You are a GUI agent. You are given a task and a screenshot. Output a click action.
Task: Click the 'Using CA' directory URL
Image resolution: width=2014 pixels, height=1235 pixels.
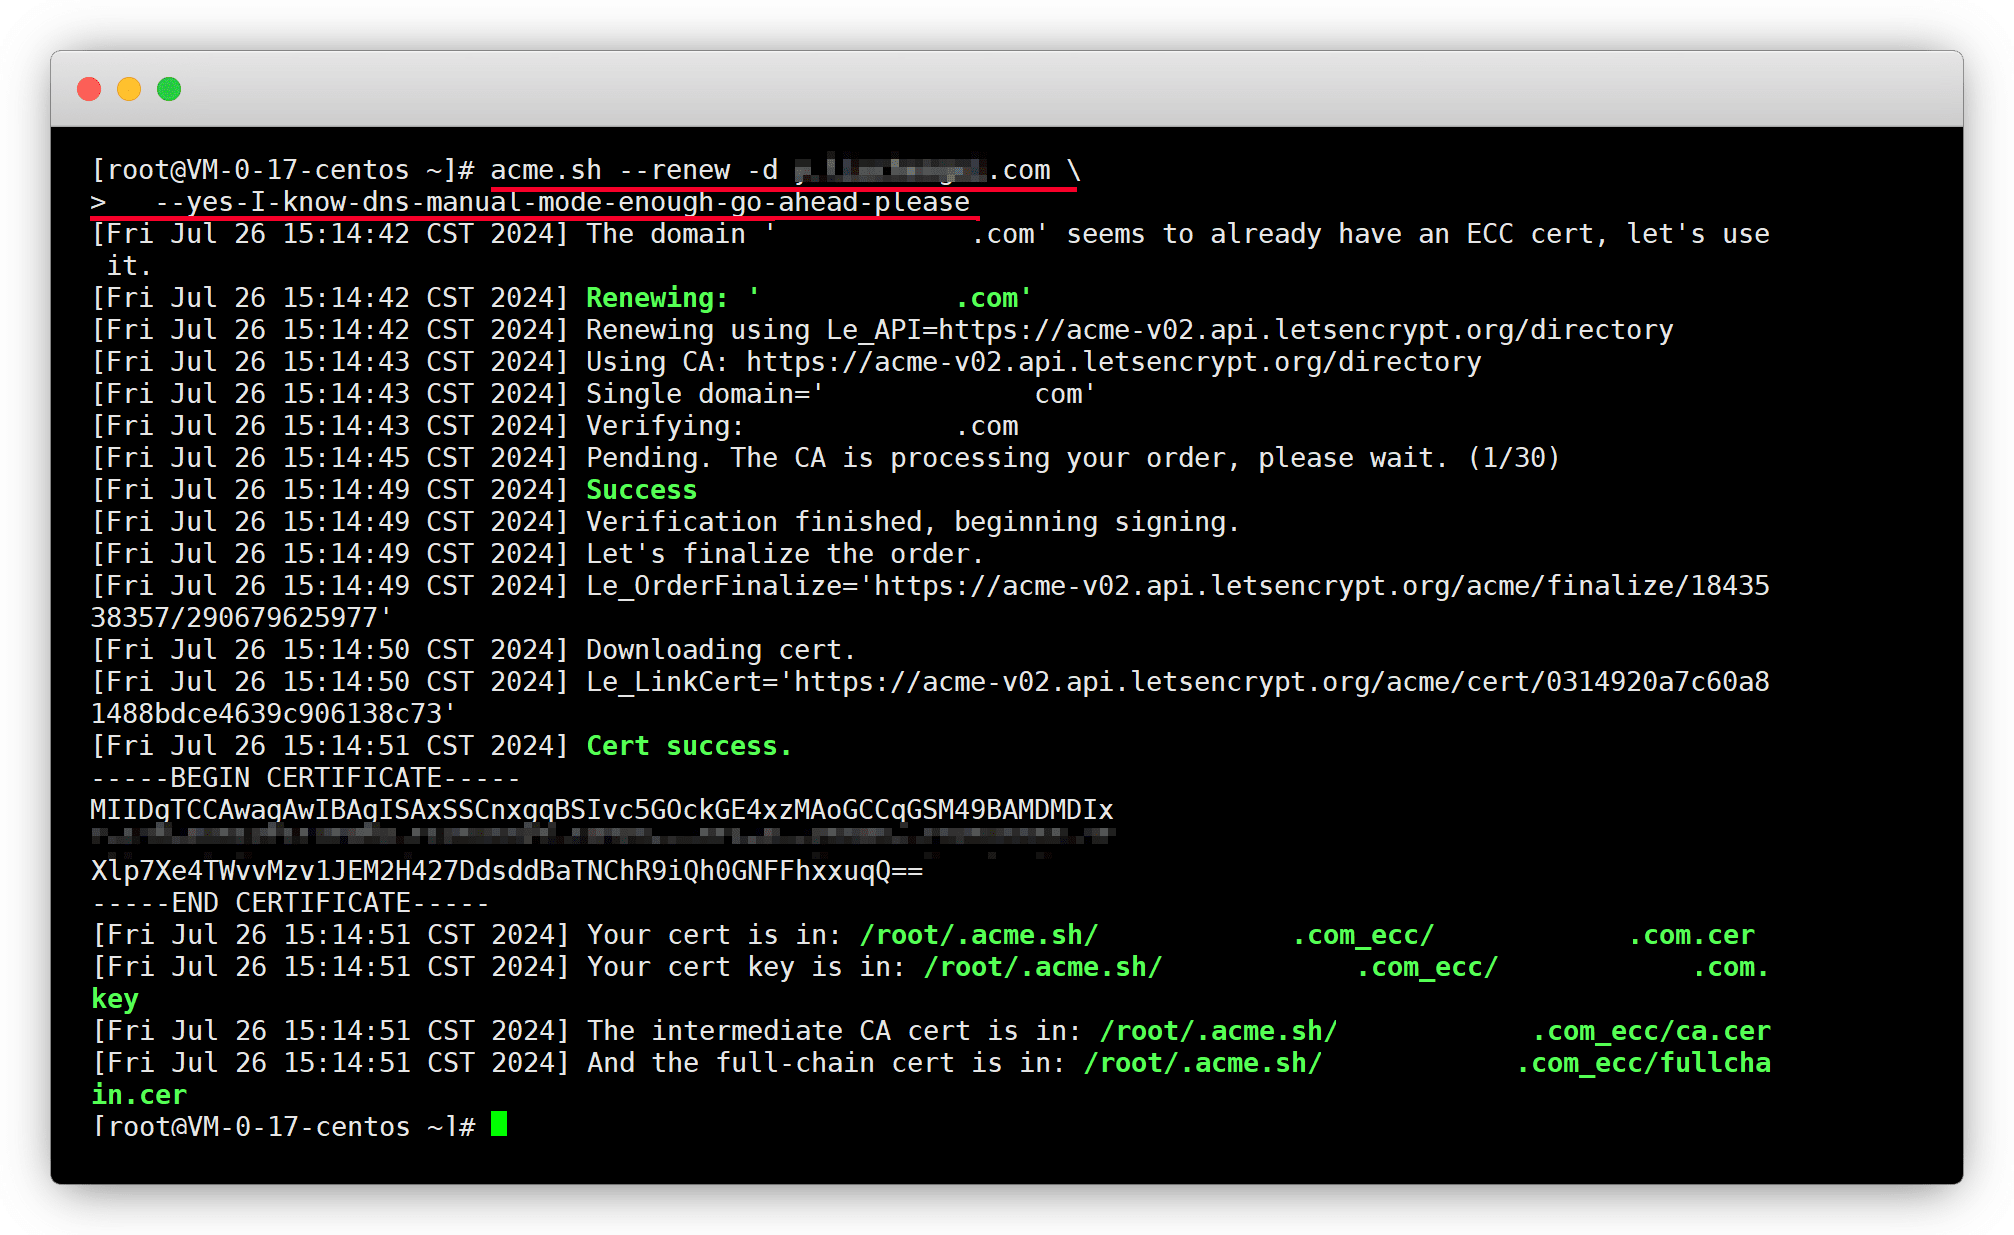[1113, 362]
